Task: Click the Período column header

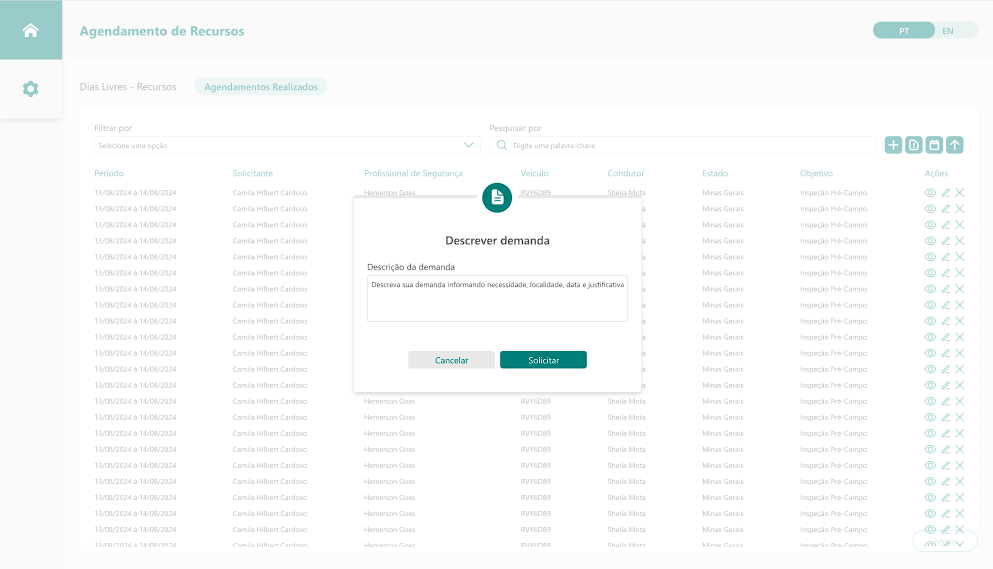Action: (109, 173)
